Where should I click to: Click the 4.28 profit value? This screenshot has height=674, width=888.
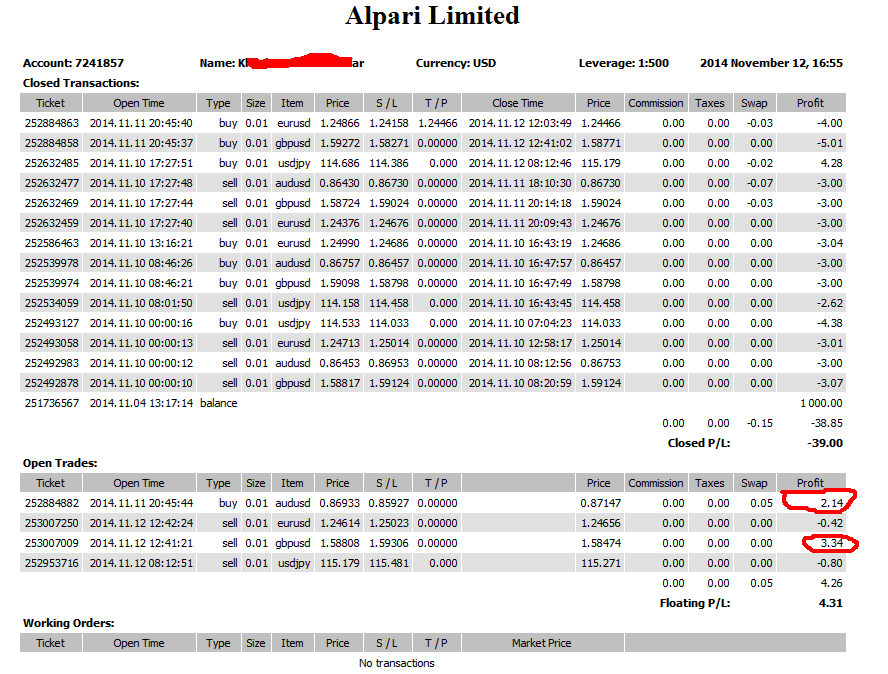point(831,163)
